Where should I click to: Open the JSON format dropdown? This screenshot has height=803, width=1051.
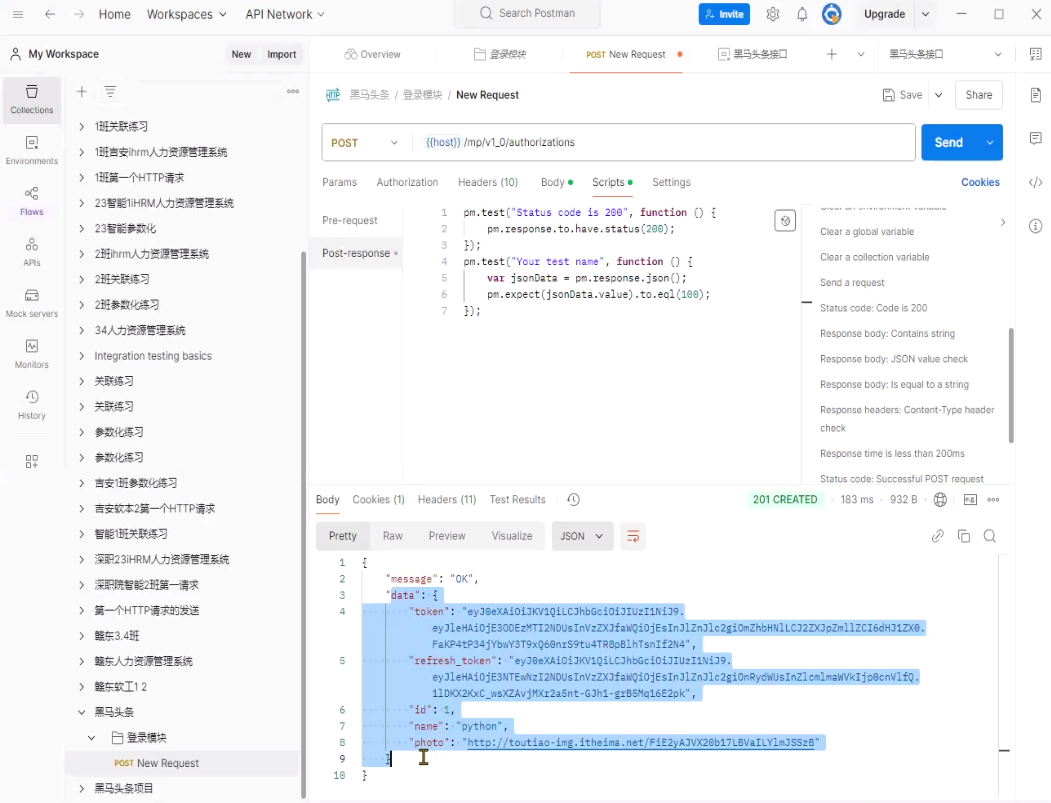click(x=582, y=536)
